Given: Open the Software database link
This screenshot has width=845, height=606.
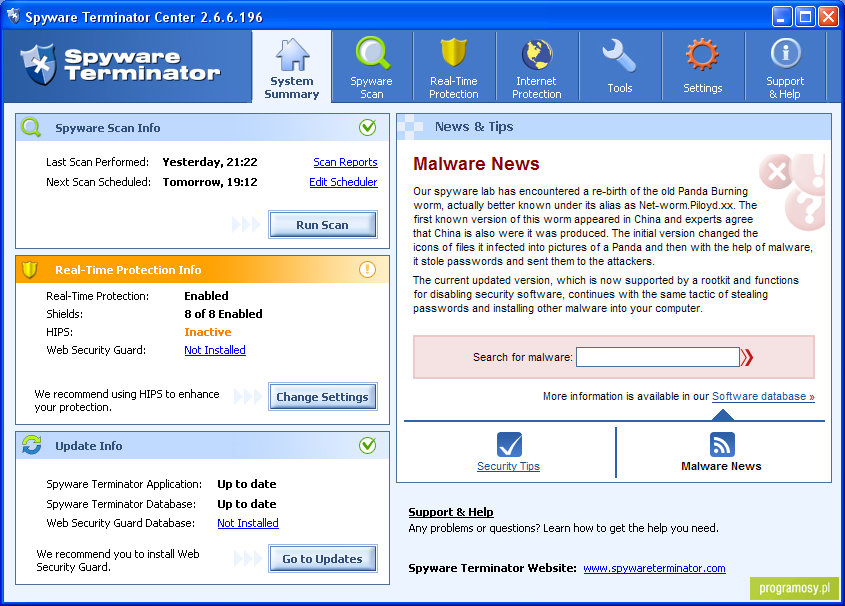Looking at the screenshot, I should [763, 396].
